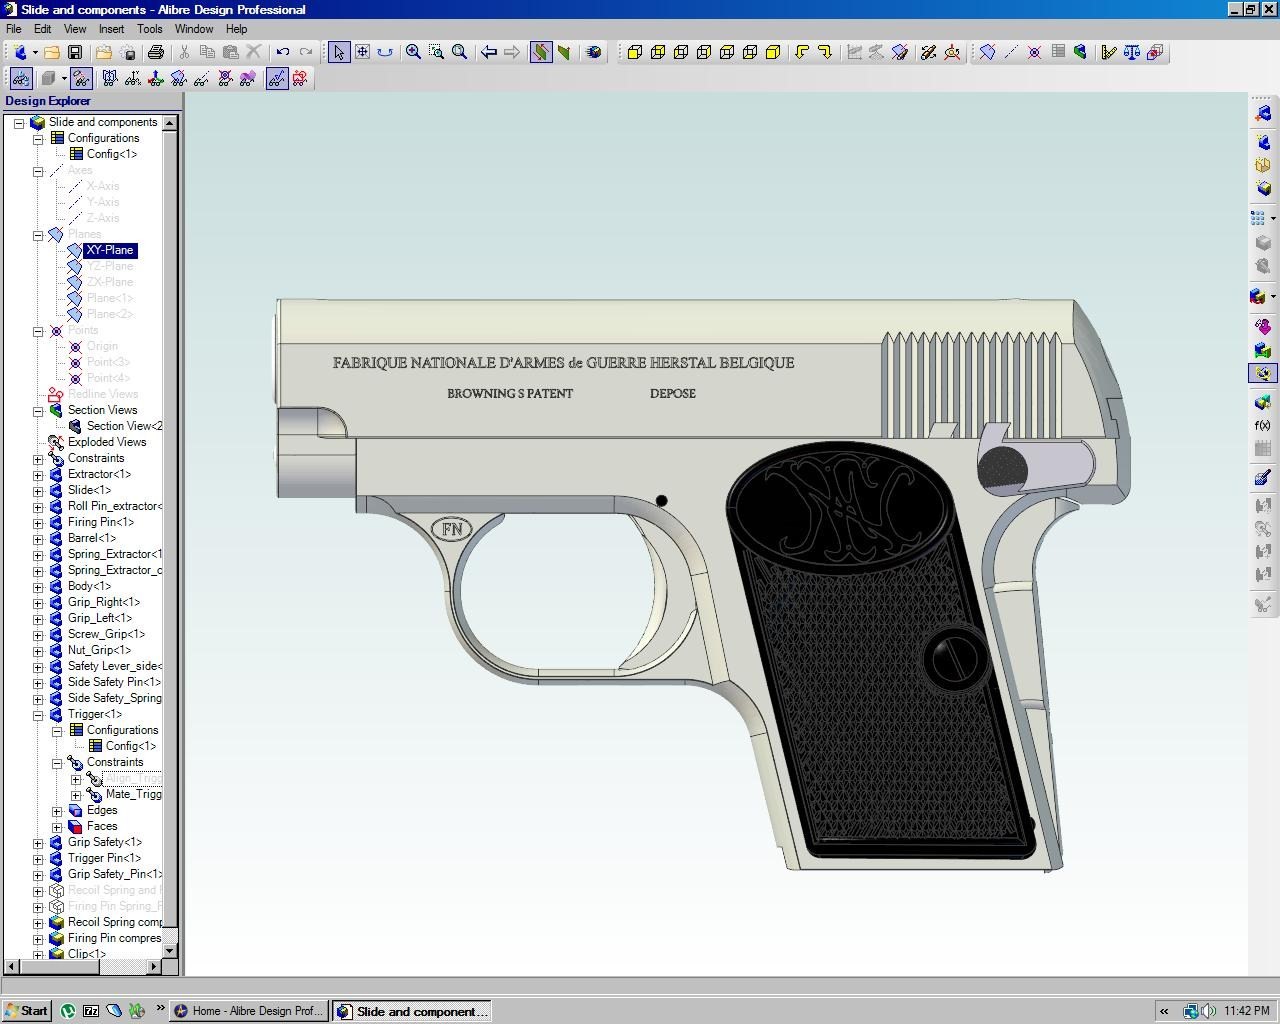
Task: Open the pattern grid dropdown in right toolbar
Action: pos(1272,217)
